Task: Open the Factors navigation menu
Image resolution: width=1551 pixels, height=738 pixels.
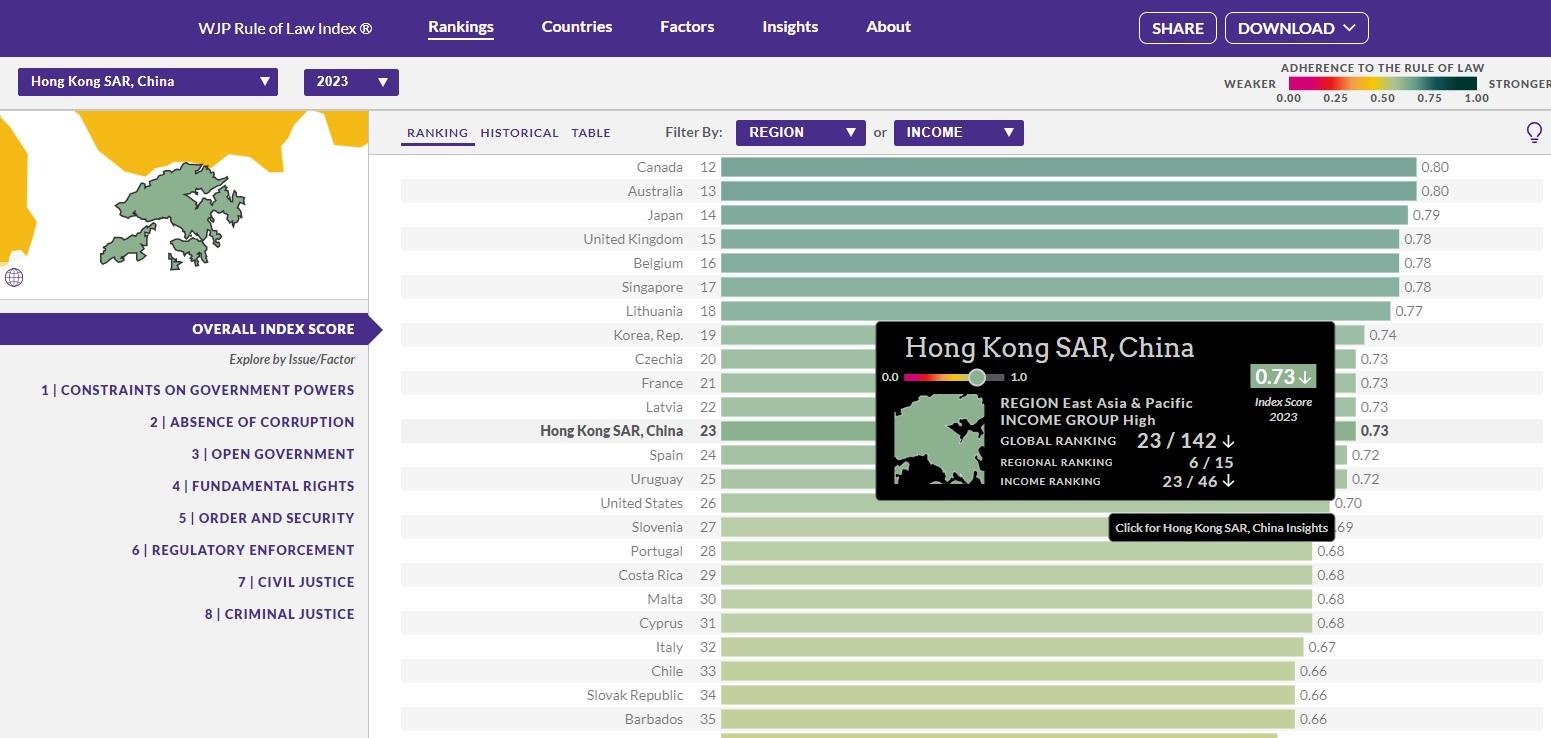Action: 687,27
